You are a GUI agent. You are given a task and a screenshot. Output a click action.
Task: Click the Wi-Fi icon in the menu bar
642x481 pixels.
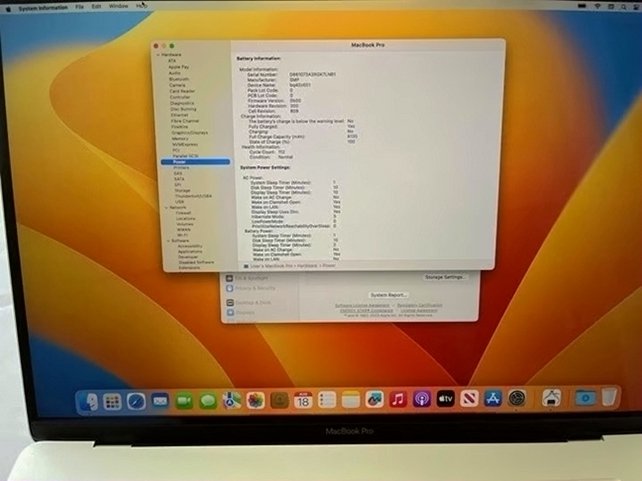(598, 6)
